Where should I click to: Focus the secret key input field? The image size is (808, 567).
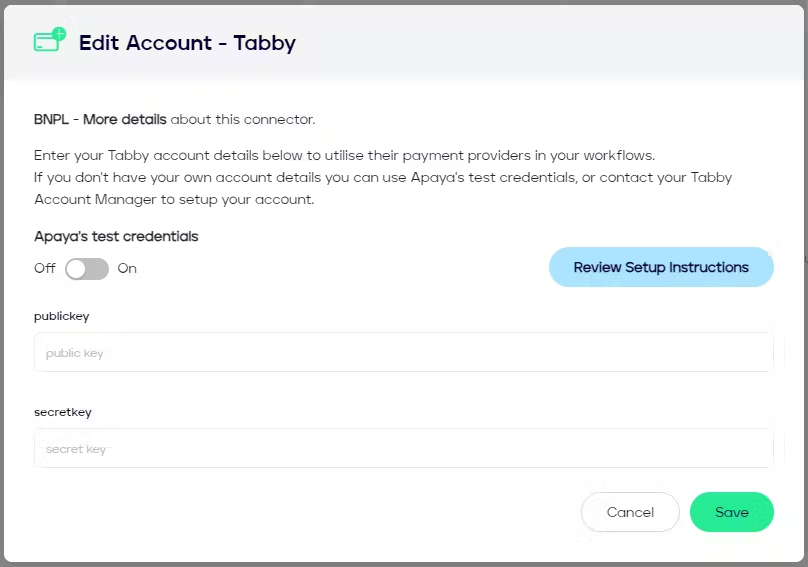click(x=403, y=449)
